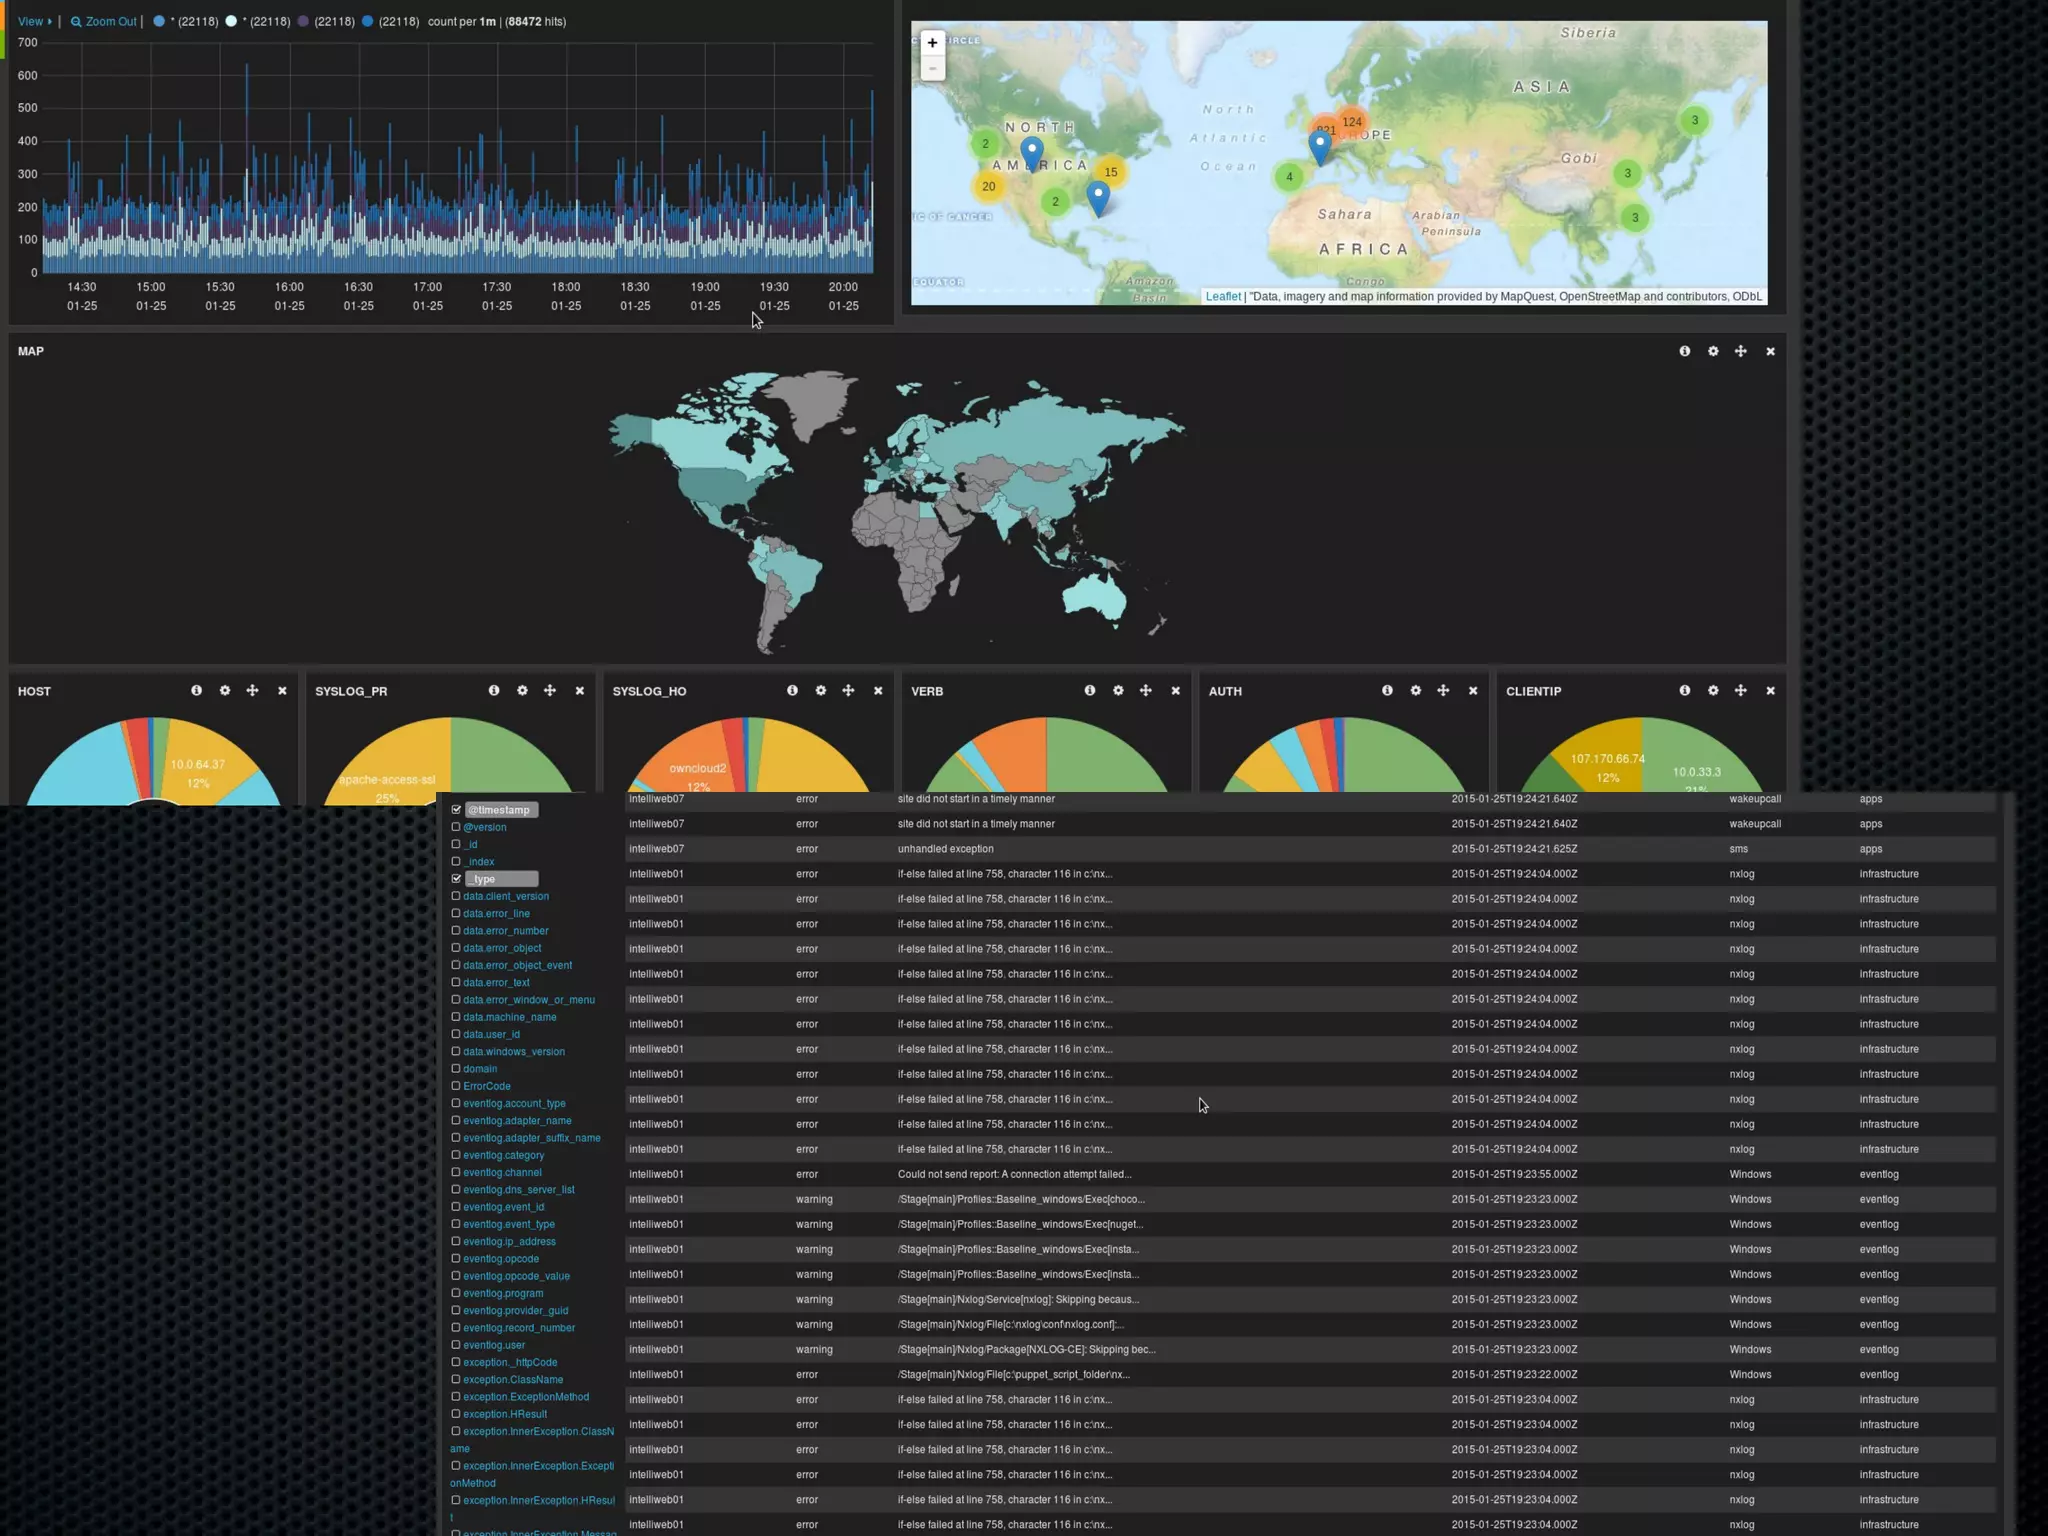This screenshot has width=2048, height=1536.
Task: Check the eventlog.channel field checkbox
Action: click(457, 1172)
